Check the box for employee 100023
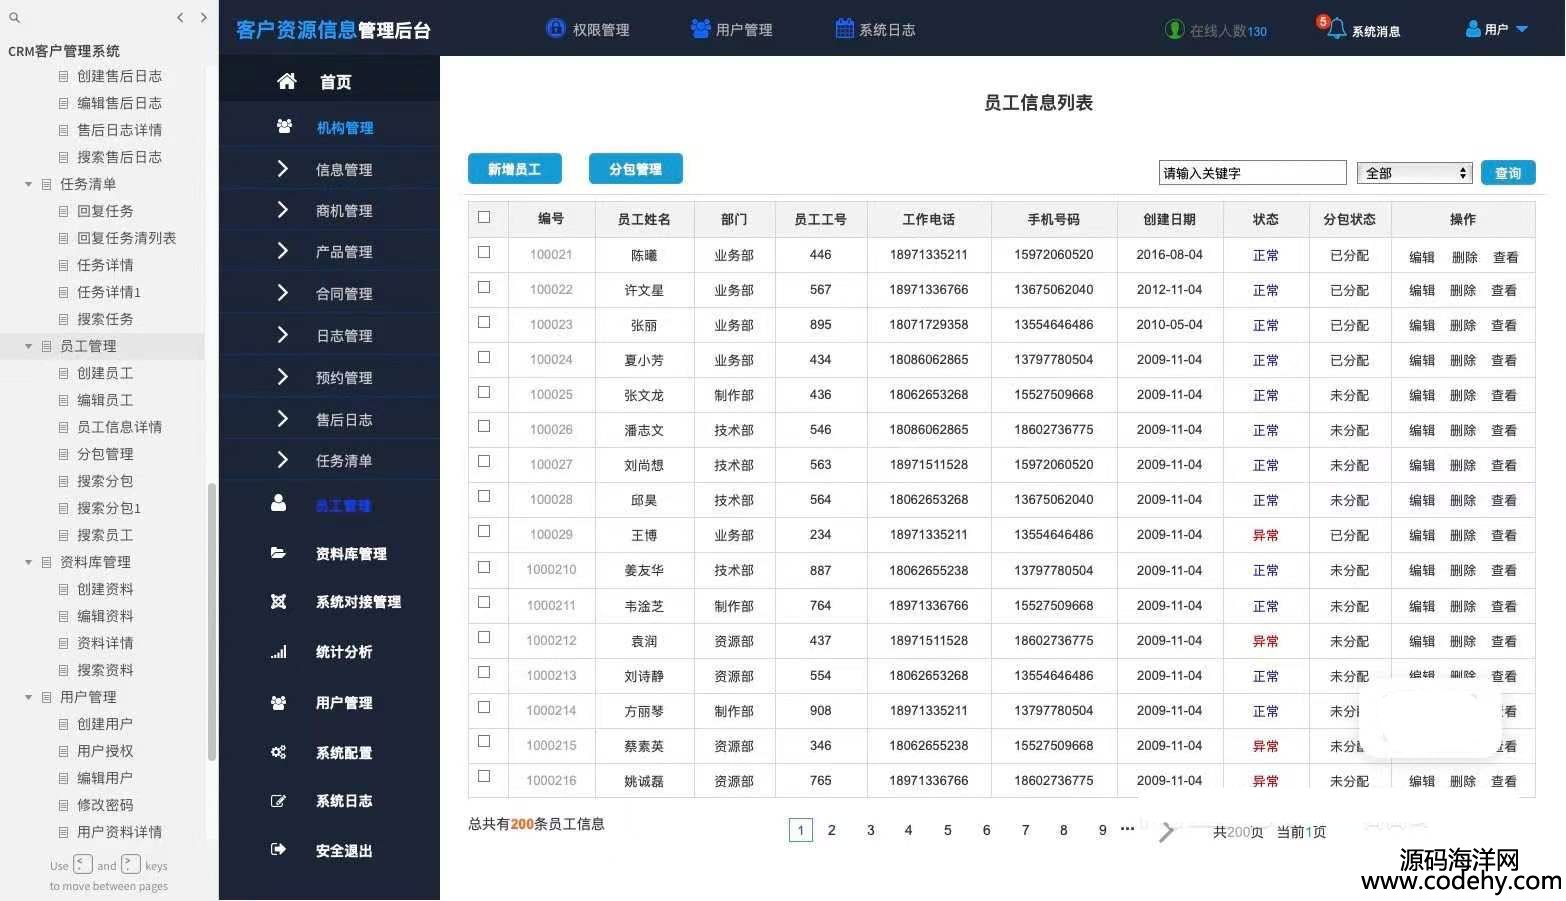Viewport: 1566px width, 901px height. coord(484,322)
